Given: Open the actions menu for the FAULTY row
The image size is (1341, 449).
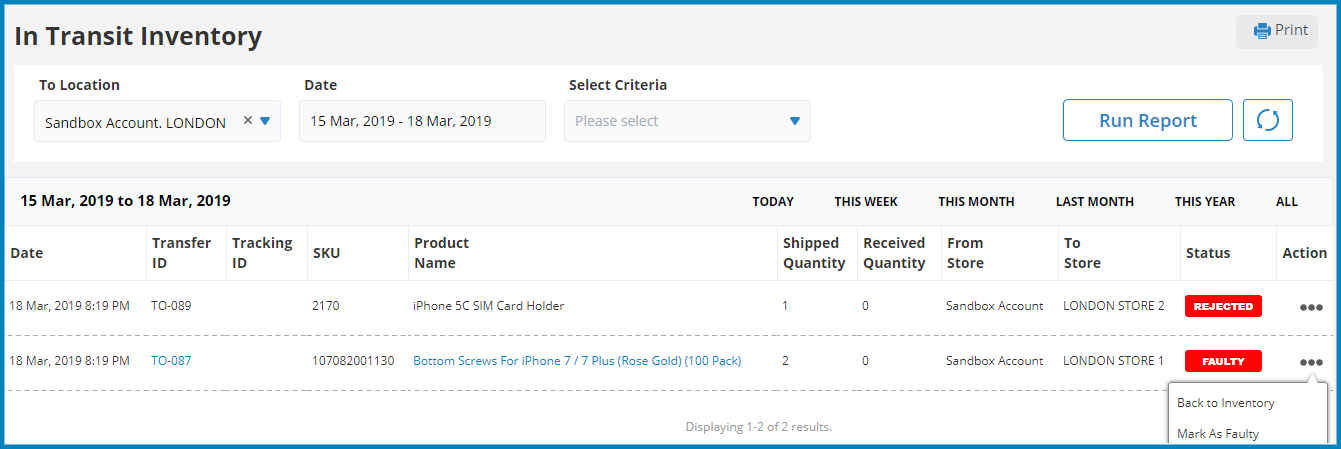Looking at the screenshot, I should 1311,362.
